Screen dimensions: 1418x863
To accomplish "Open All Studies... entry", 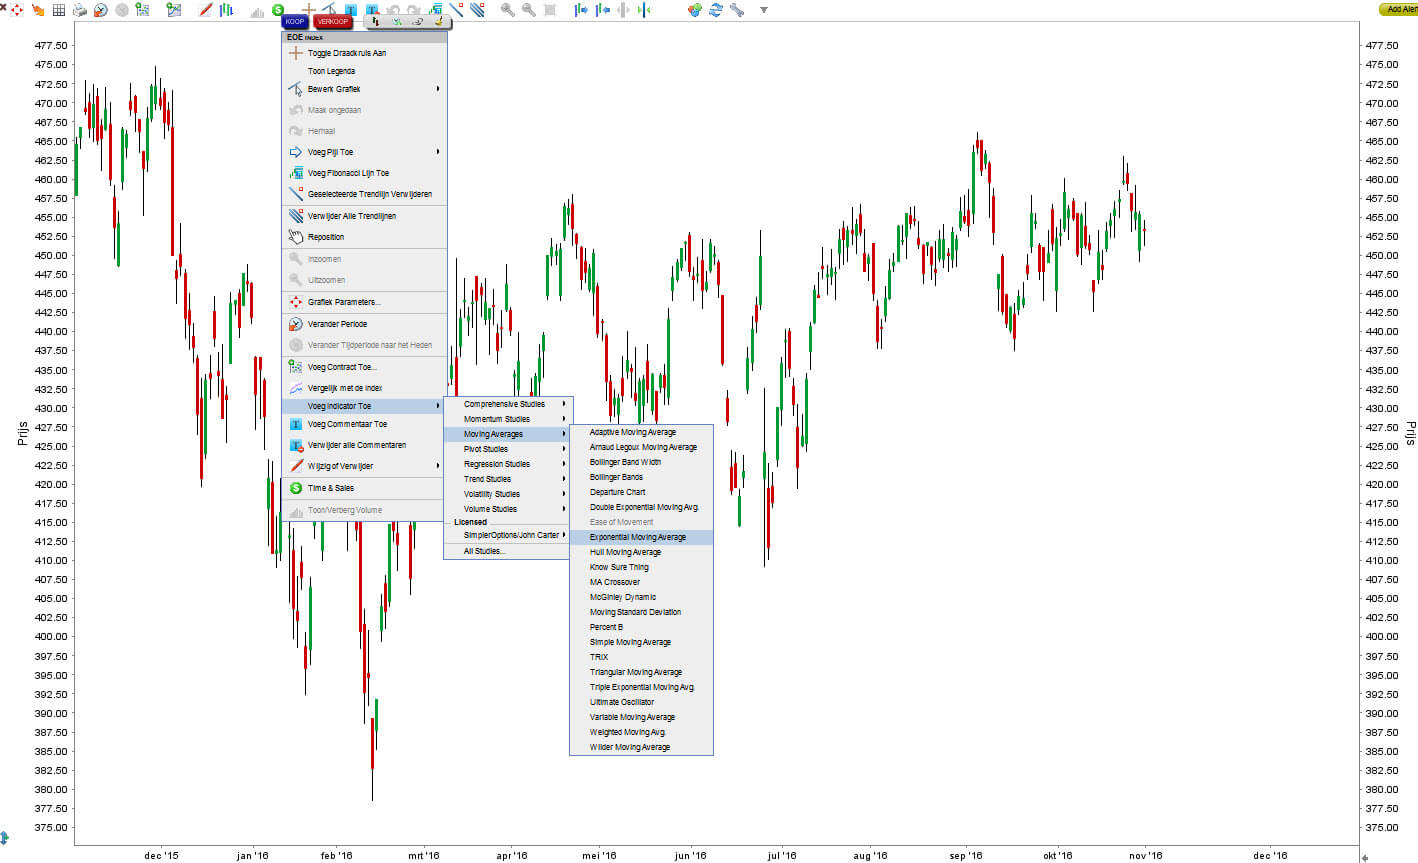I will 508,551.
